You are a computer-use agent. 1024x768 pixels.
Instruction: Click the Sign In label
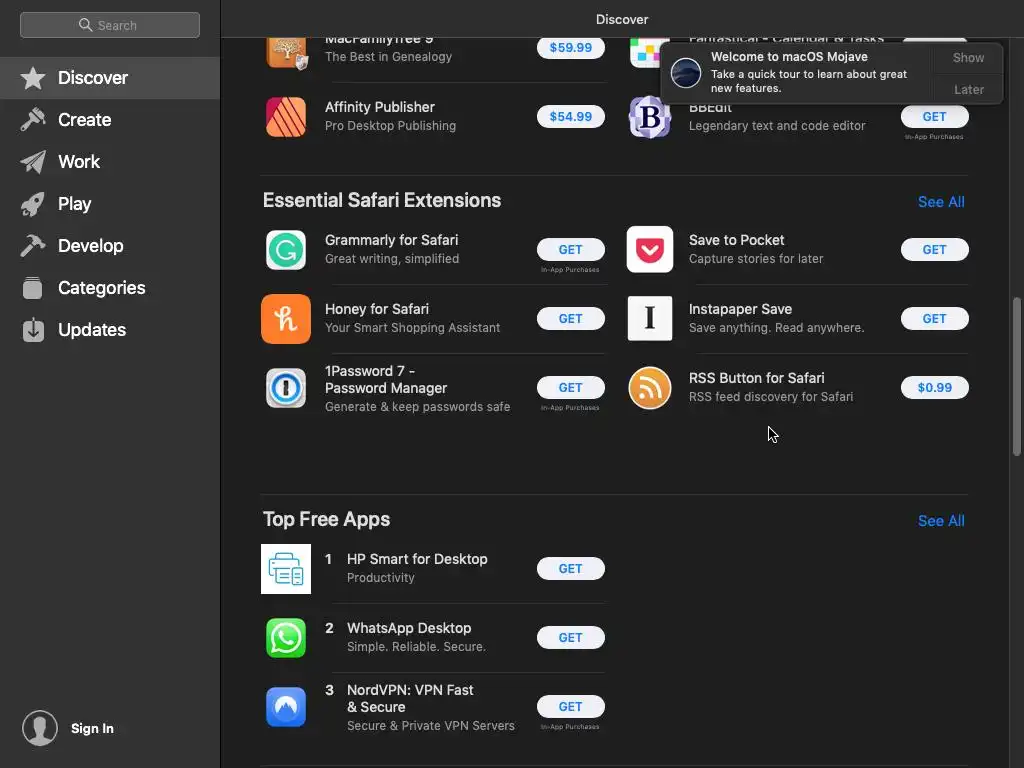coord(92,728)
